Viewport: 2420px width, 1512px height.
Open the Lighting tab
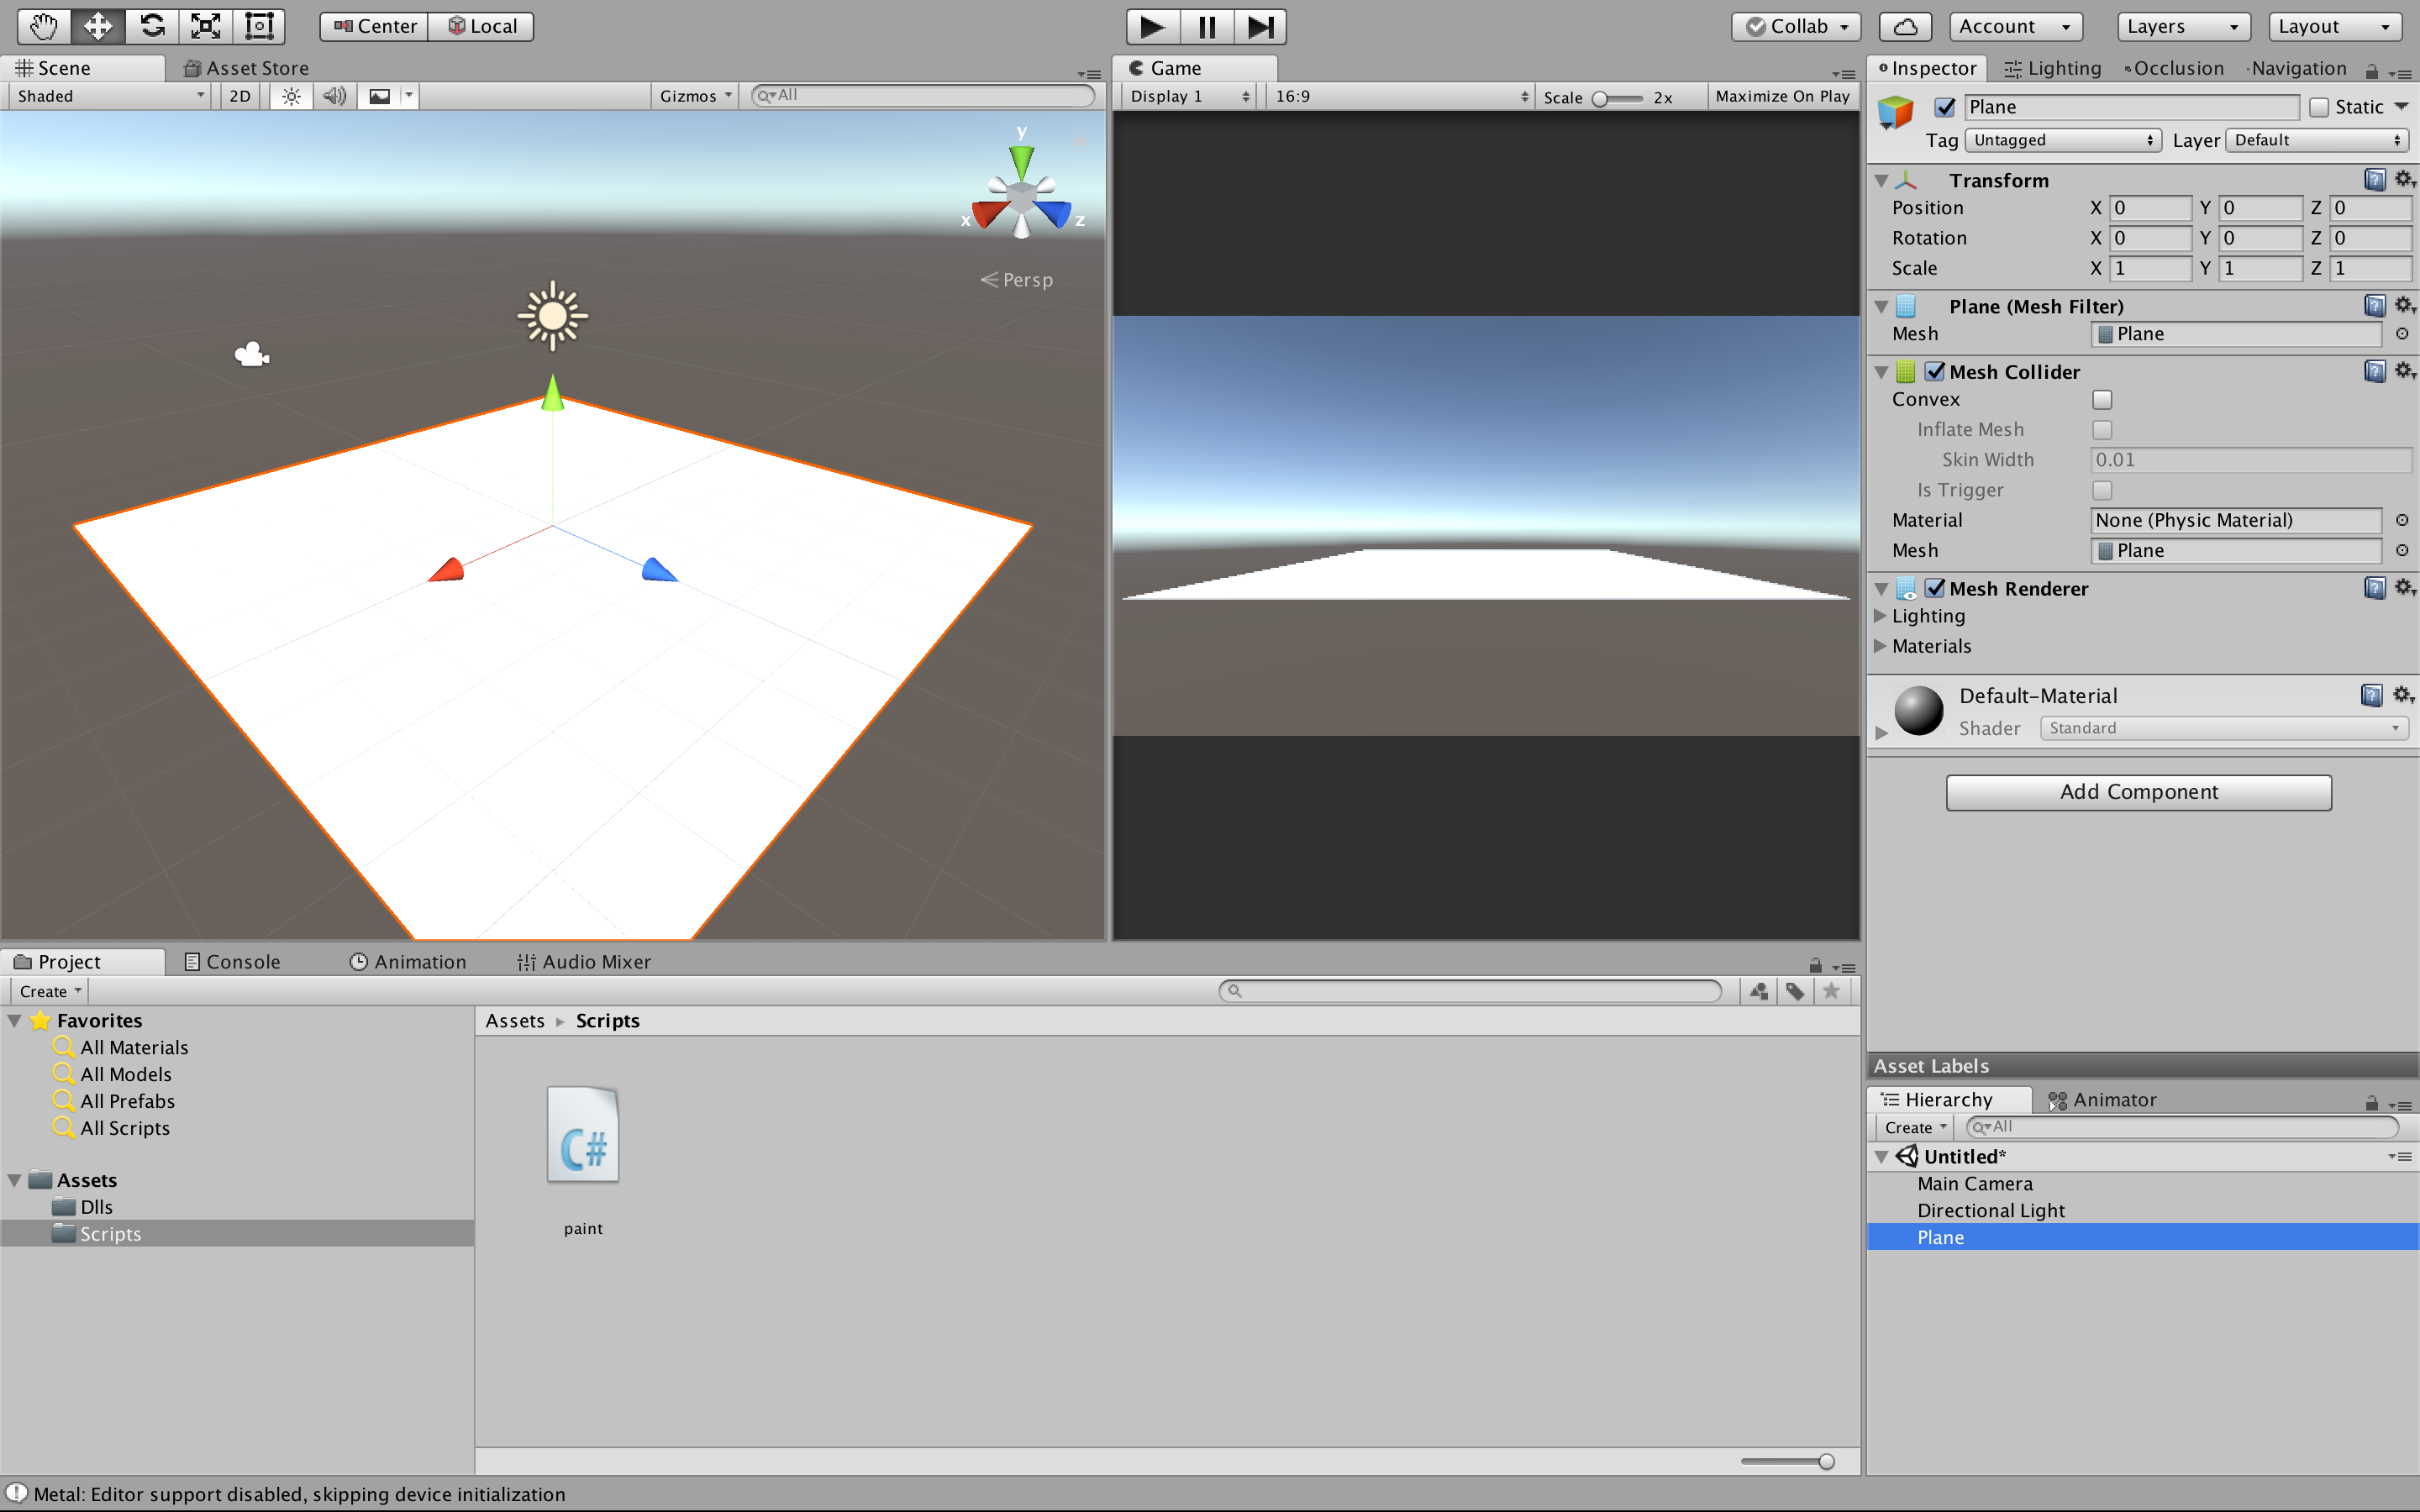tap(2052, 68)
